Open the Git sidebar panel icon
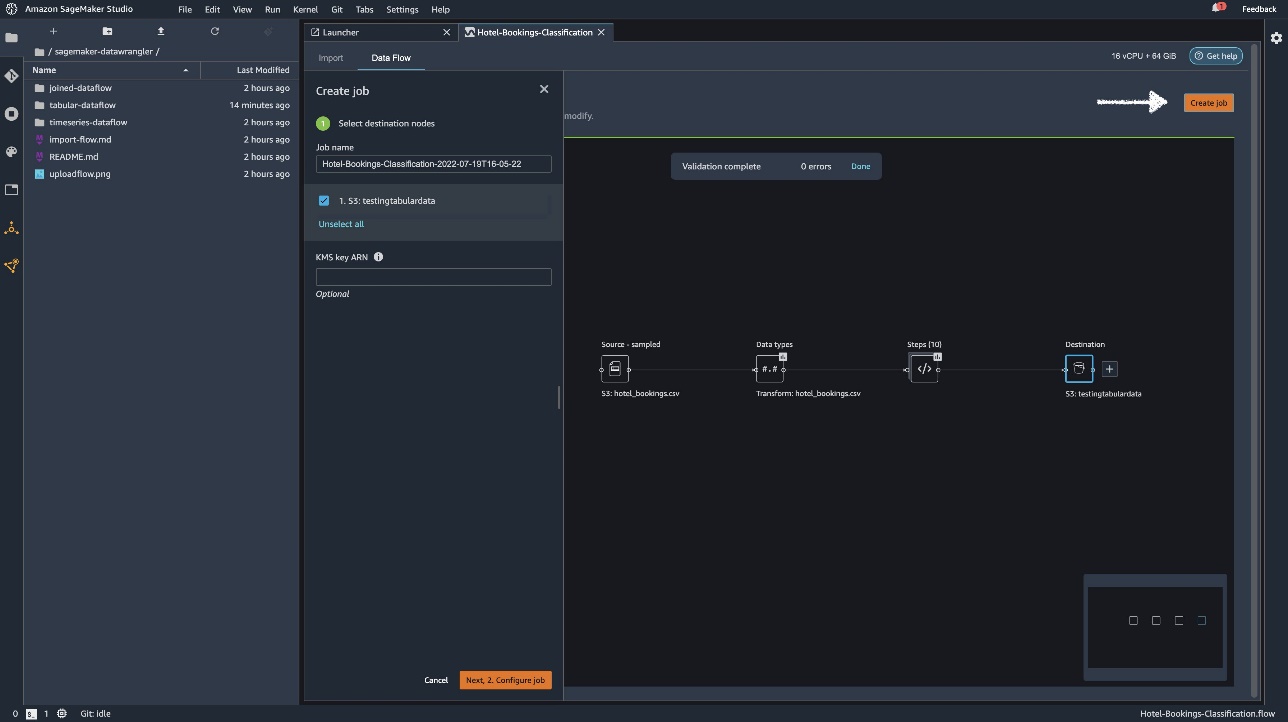 click(11, 76)
